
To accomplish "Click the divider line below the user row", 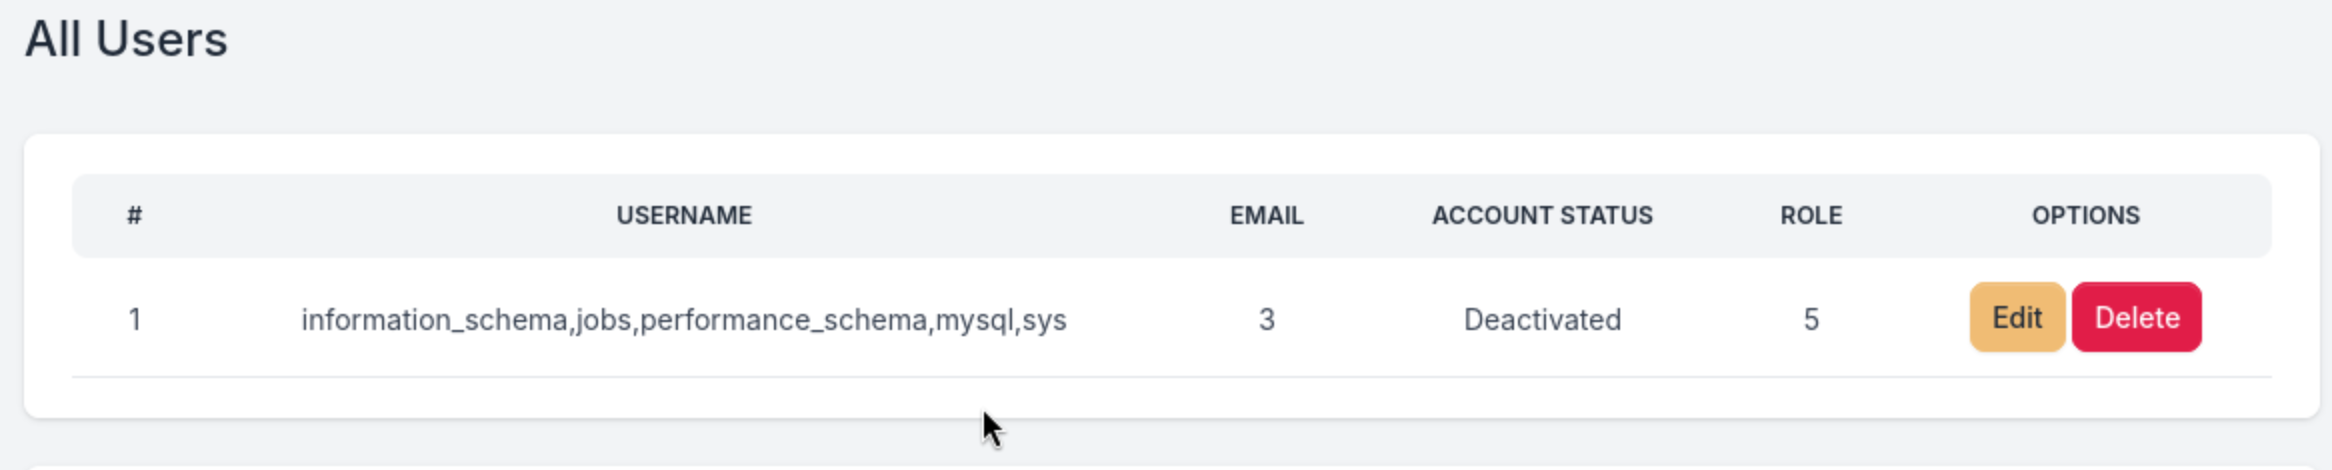I will (1170, 377).
